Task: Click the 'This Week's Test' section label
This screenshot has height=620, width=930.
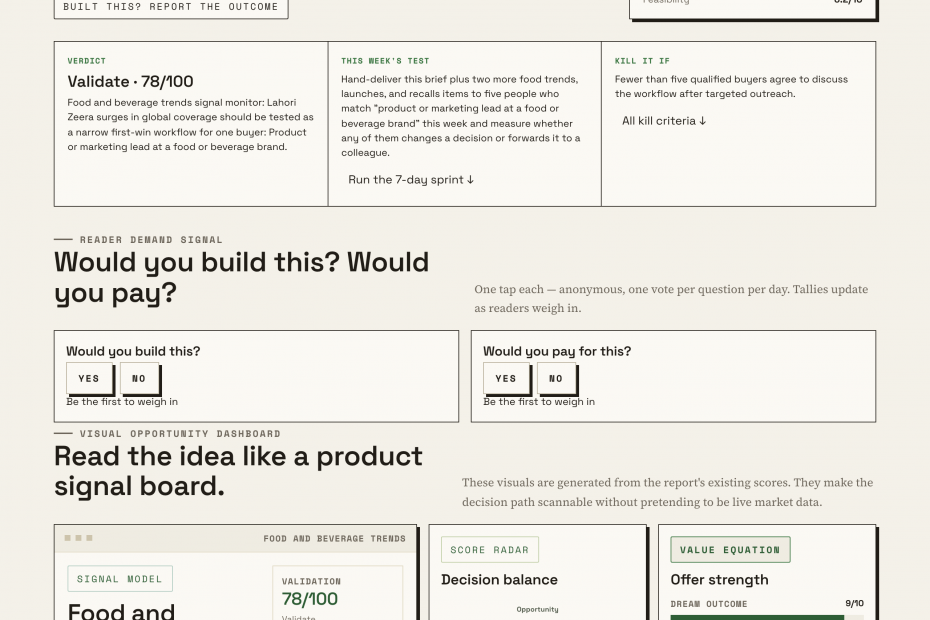Action: coord(385,61)
